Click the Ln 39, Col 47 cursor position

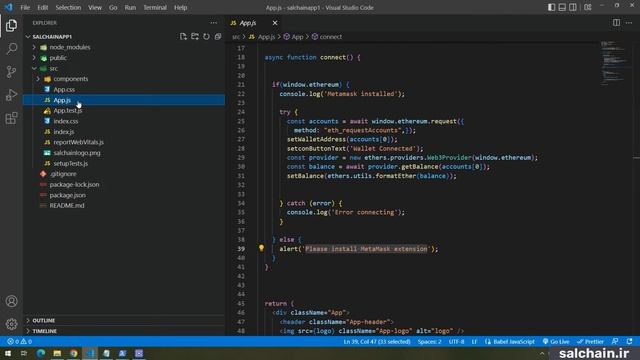377,342
